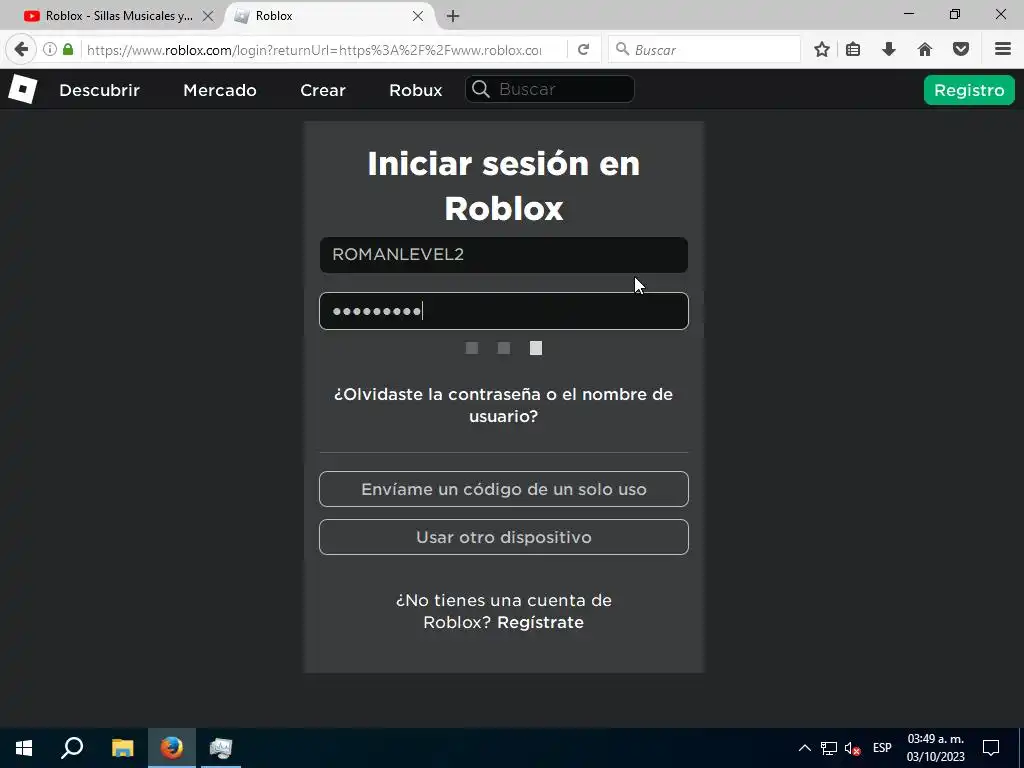
Task: Open network status icon in tray
Action: (x=829, y=748)
